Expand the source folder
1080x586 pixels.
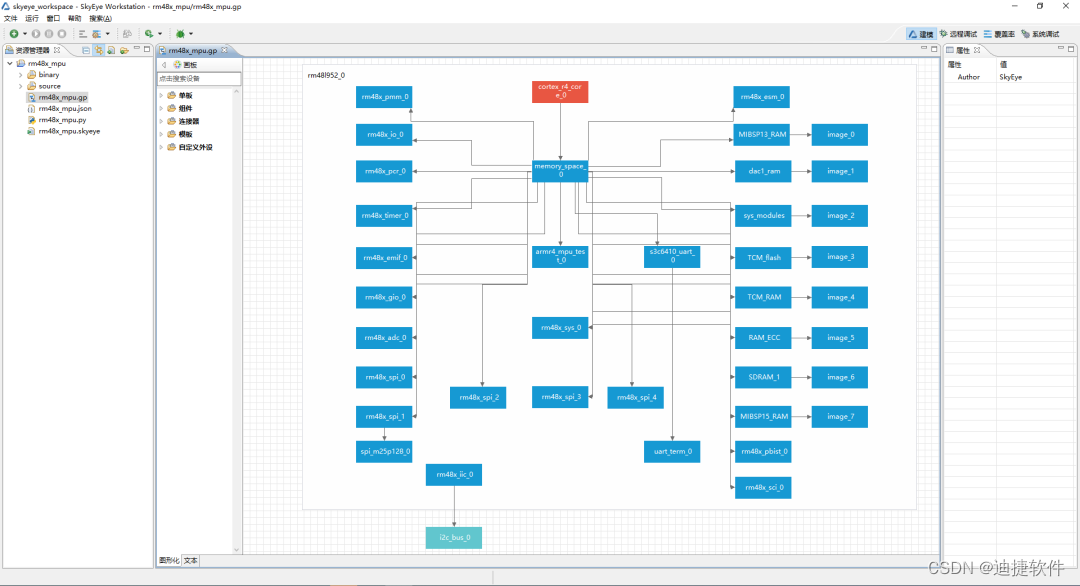[x=21, y=86]
